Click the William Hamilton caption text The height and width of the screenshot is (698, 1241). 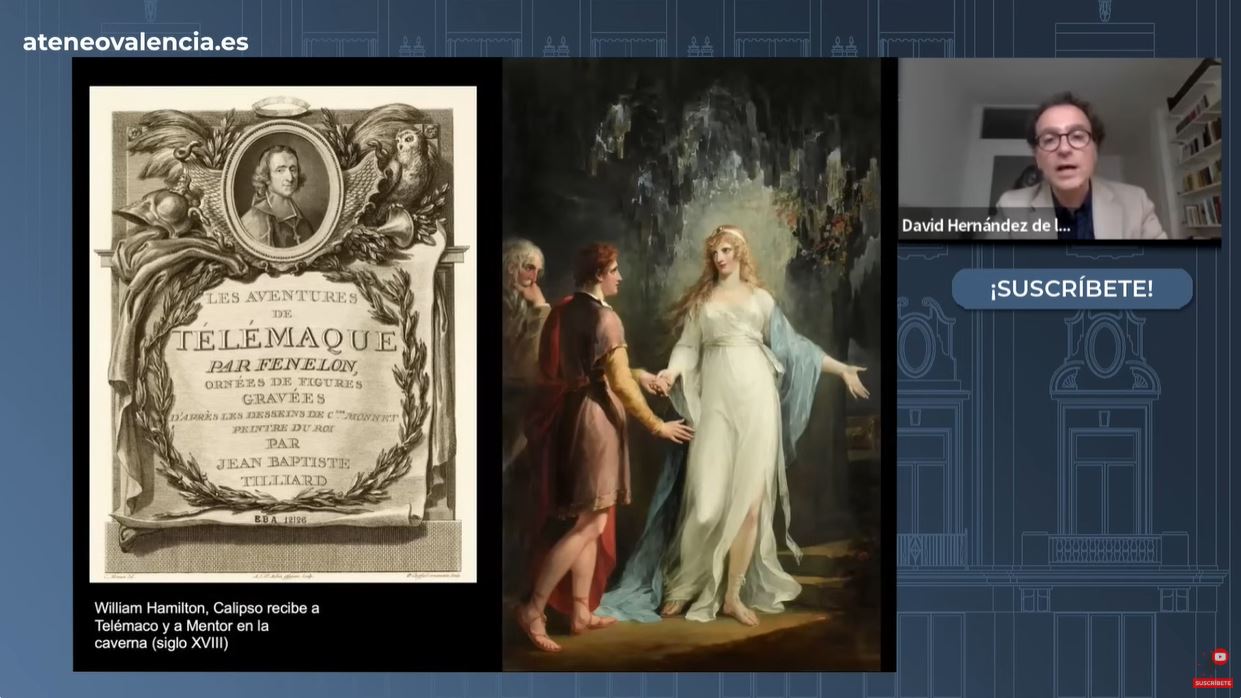pos(207,625)
